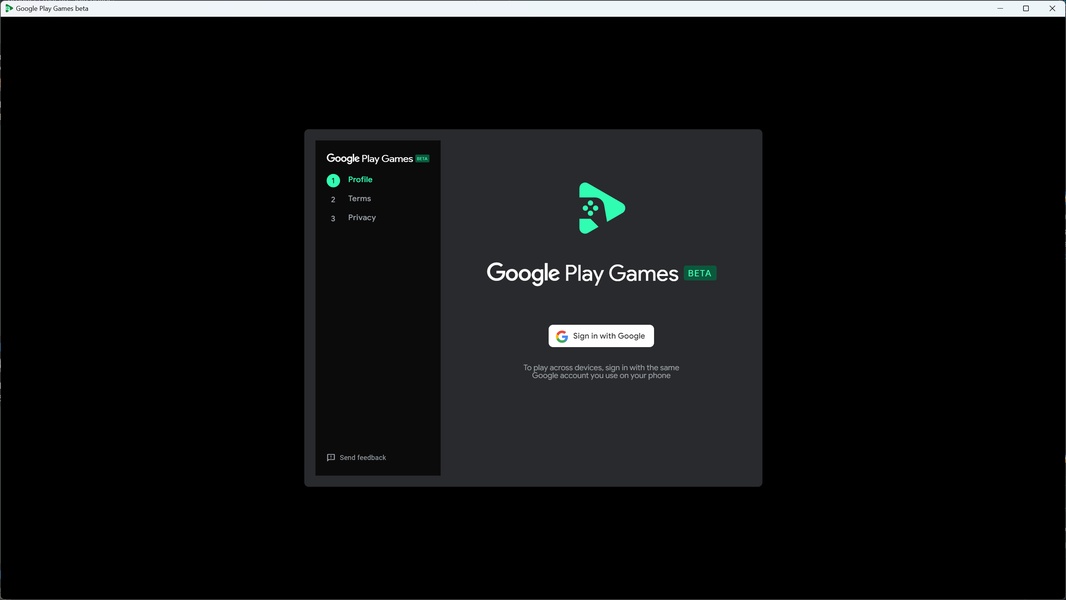Screen dimensions: 1066x600
Task: Open the Terms step in sidebar
Action: [x=359, y=198]
